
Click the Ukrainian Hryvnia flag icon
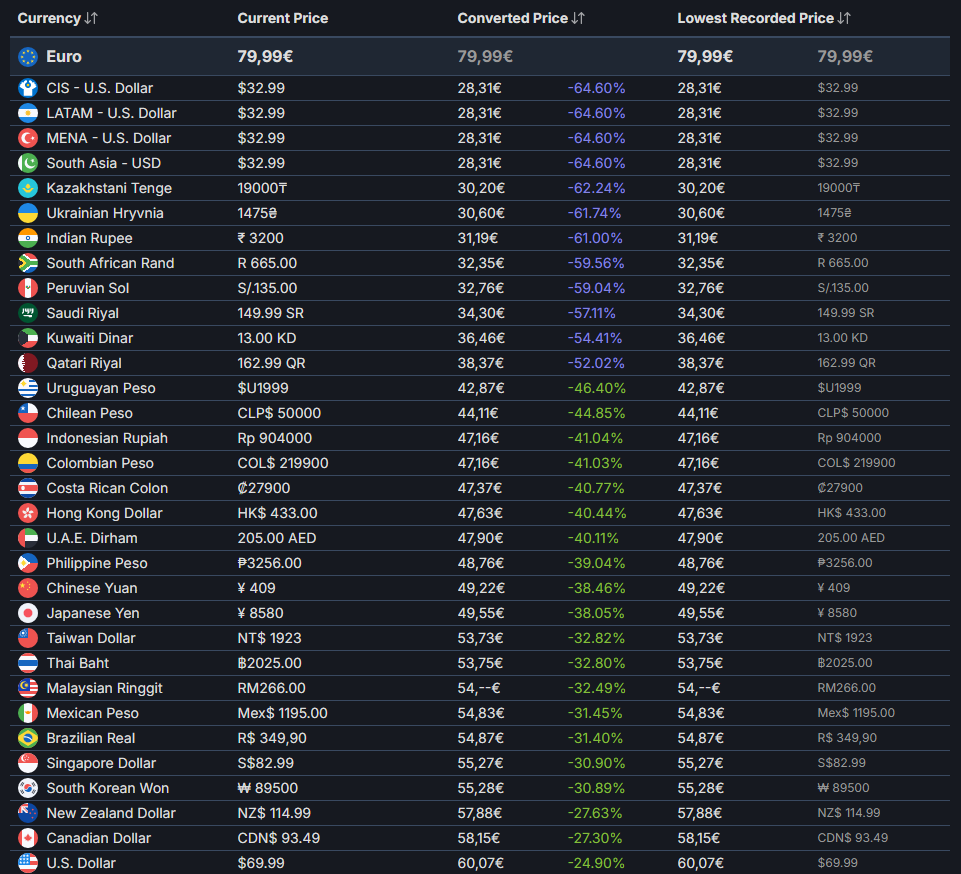click(x=28, y=213)
